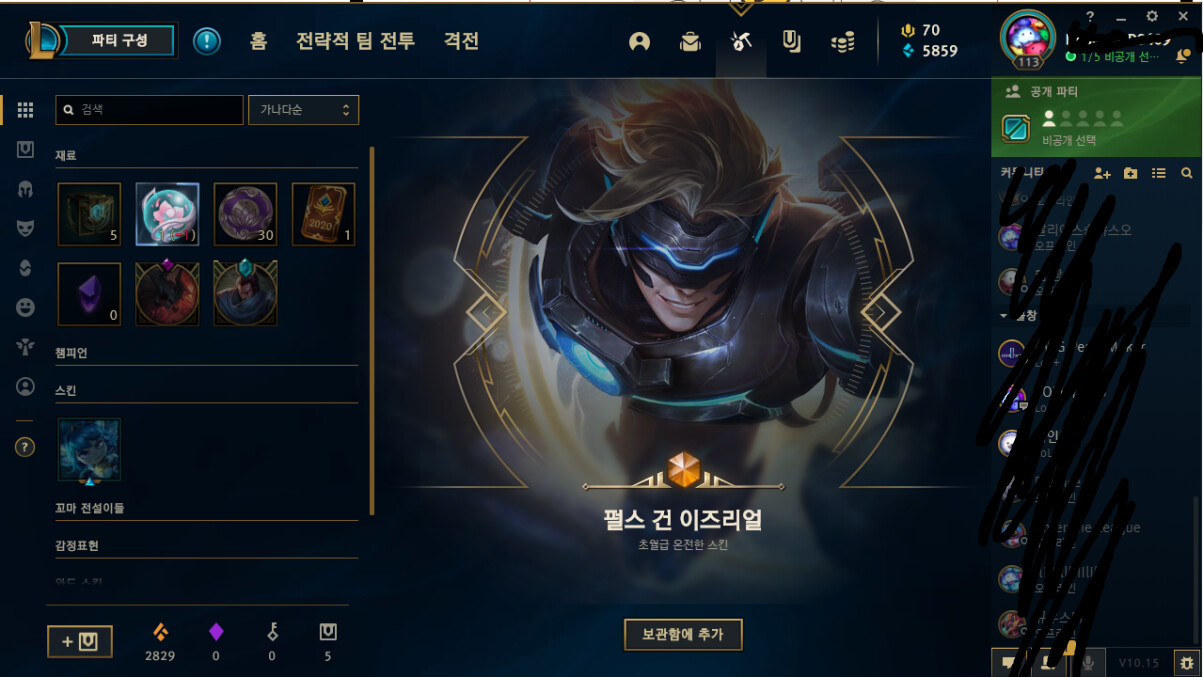Open the profile icon in top navigation
This screenshot has width=1203, height=677.
(x=640, y=41)
